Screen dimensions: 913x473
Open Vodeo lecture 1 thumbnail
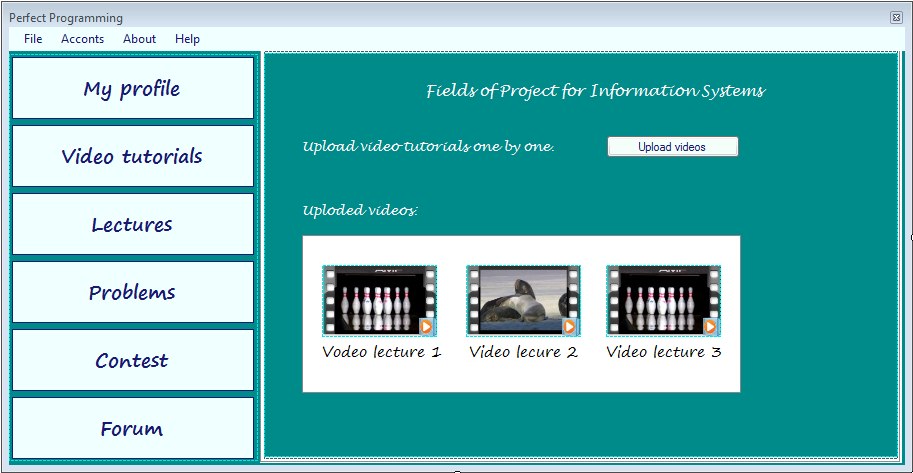[380, 301]
